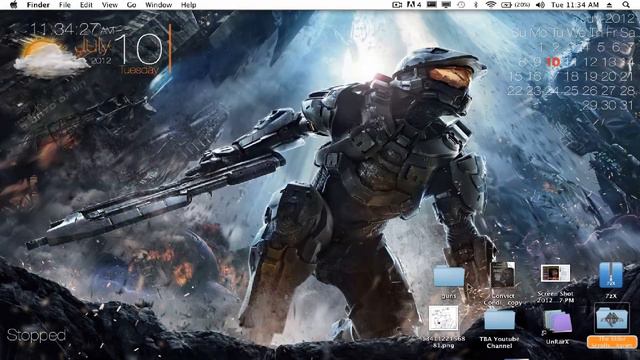
Task: Click the Tuesday label in date widget
Action: [x=139, y=71]
